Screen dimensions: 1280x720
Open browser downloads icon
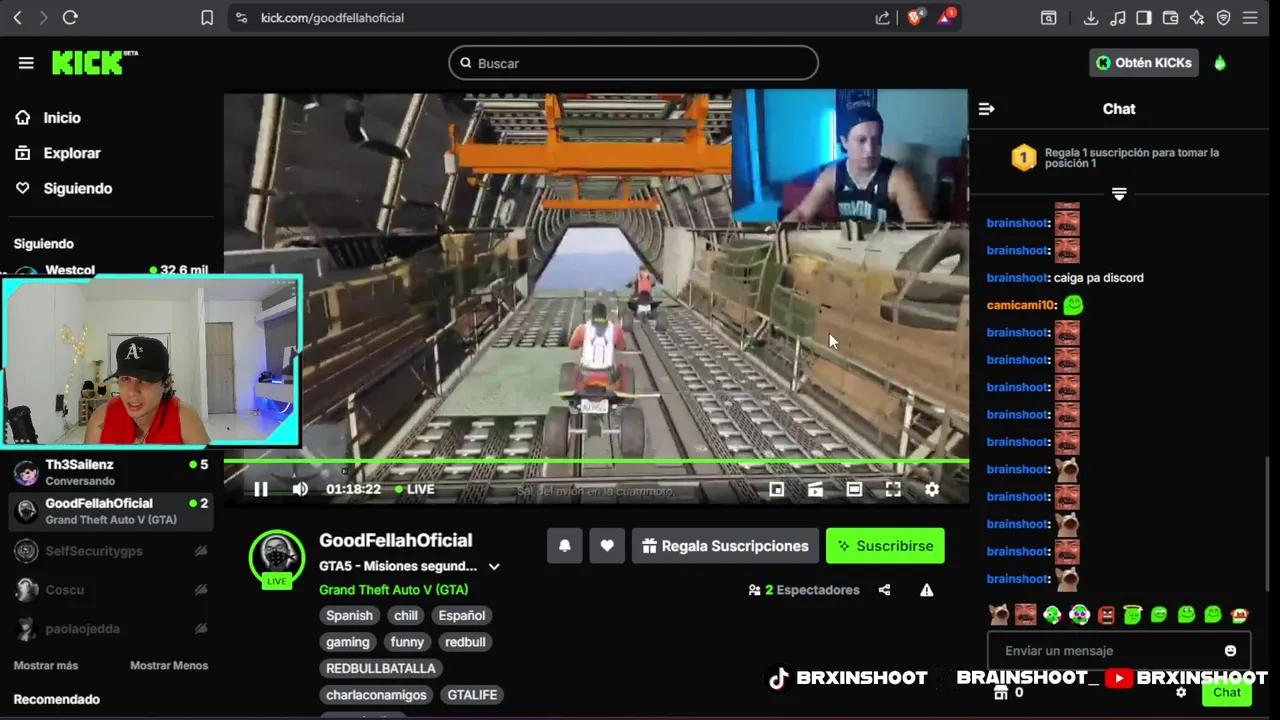(1091, 18)
